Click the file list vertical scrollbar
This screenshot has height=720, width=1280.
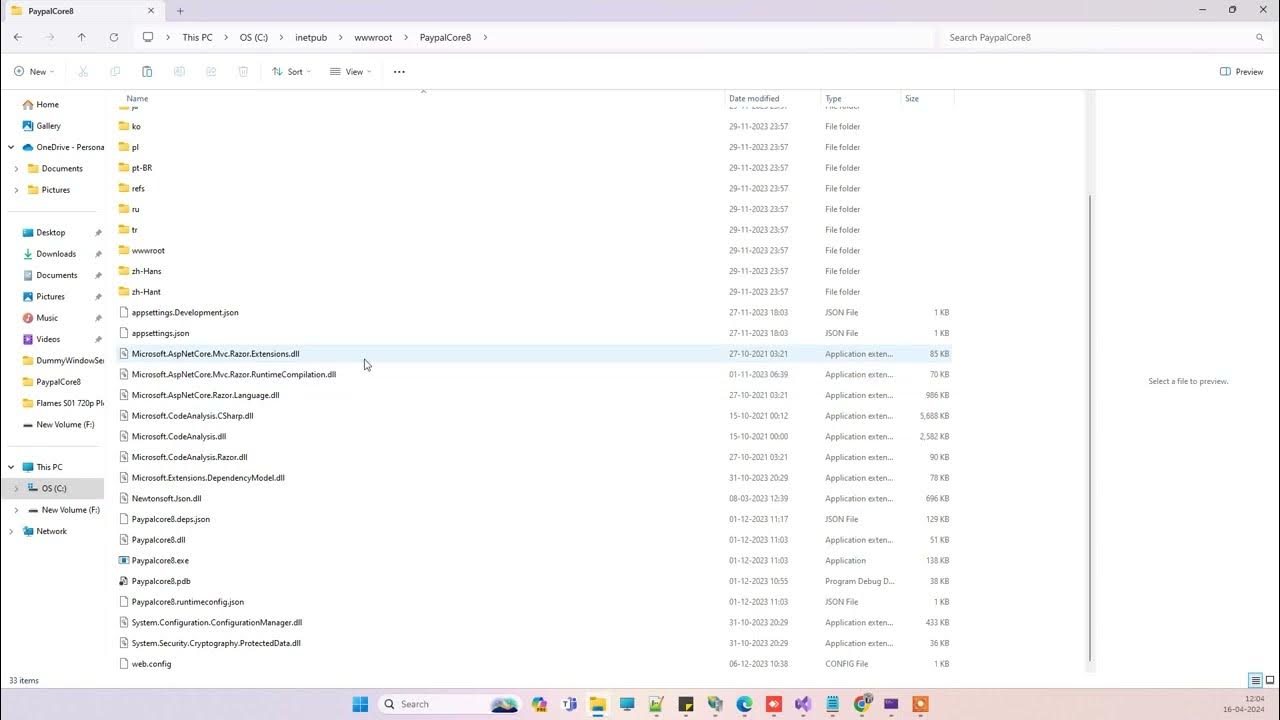pos(1090,426)
